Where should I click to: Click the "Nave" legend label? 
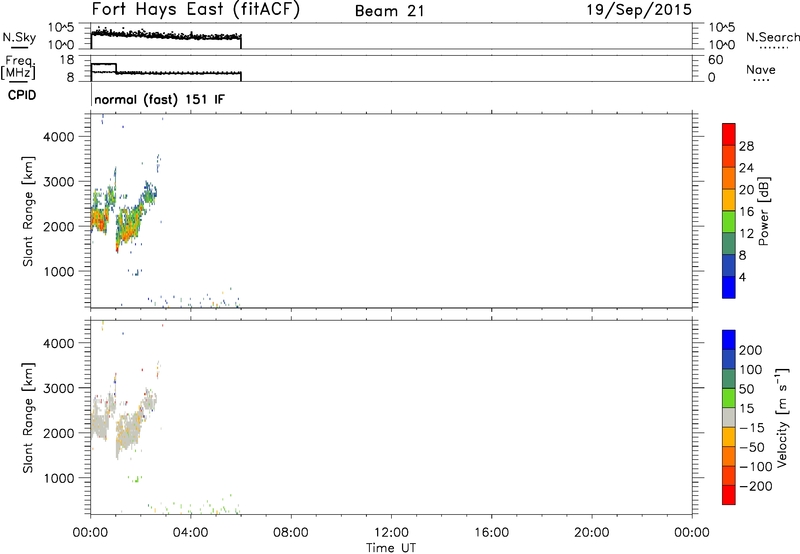pos(760,69)
